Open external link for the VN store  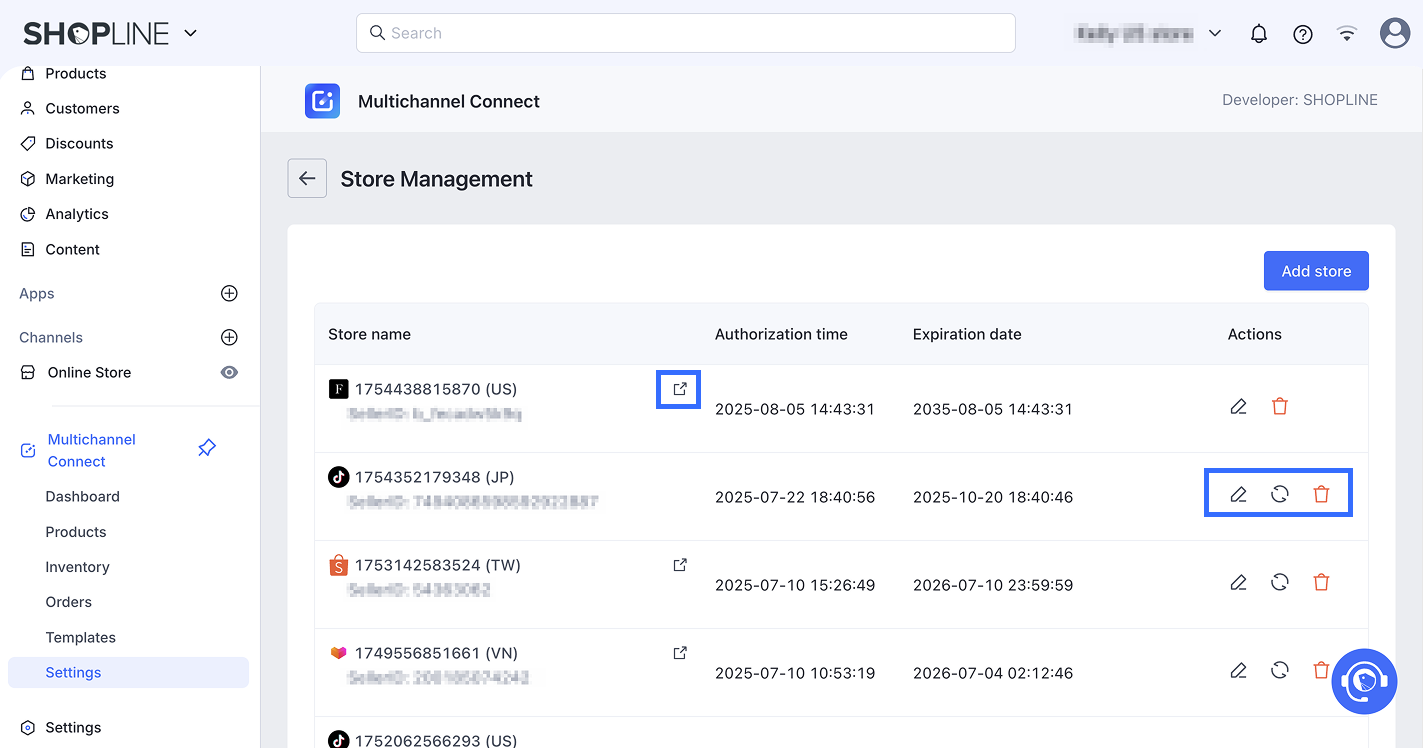680,653
